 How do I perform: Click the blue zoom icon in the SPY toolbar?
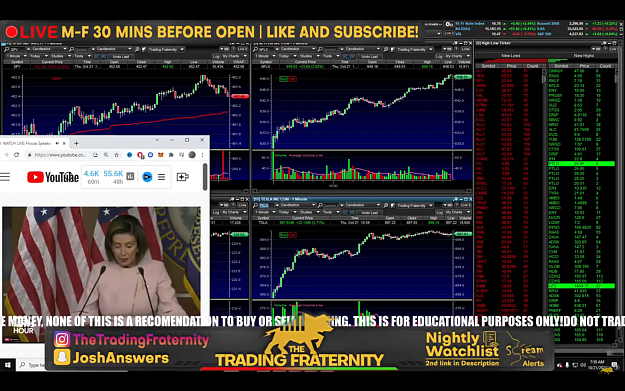96,56
